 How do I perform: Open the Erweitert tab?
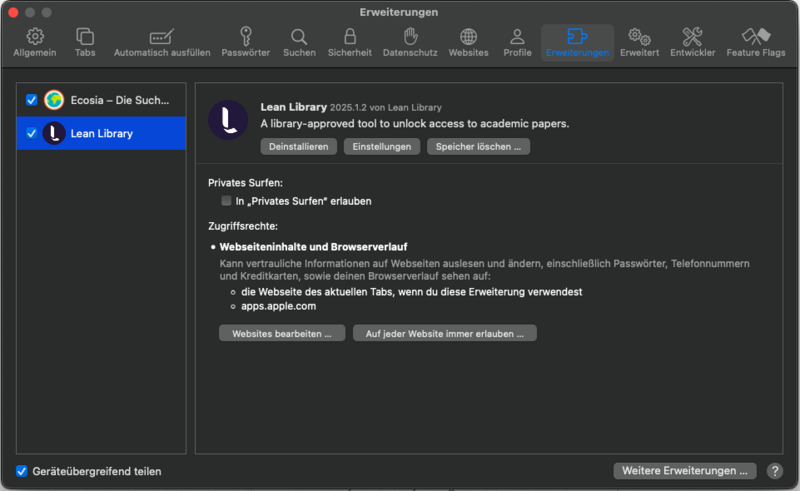[639, 42]
